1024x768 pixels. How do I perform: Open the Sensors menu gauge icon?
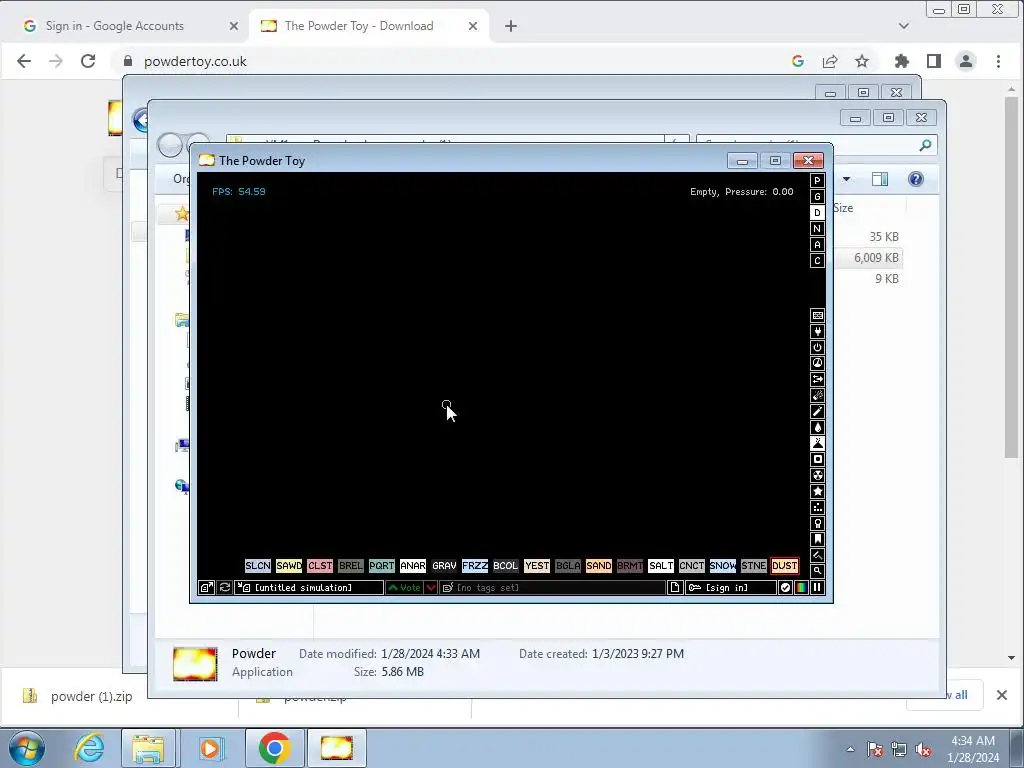(817, 363)
